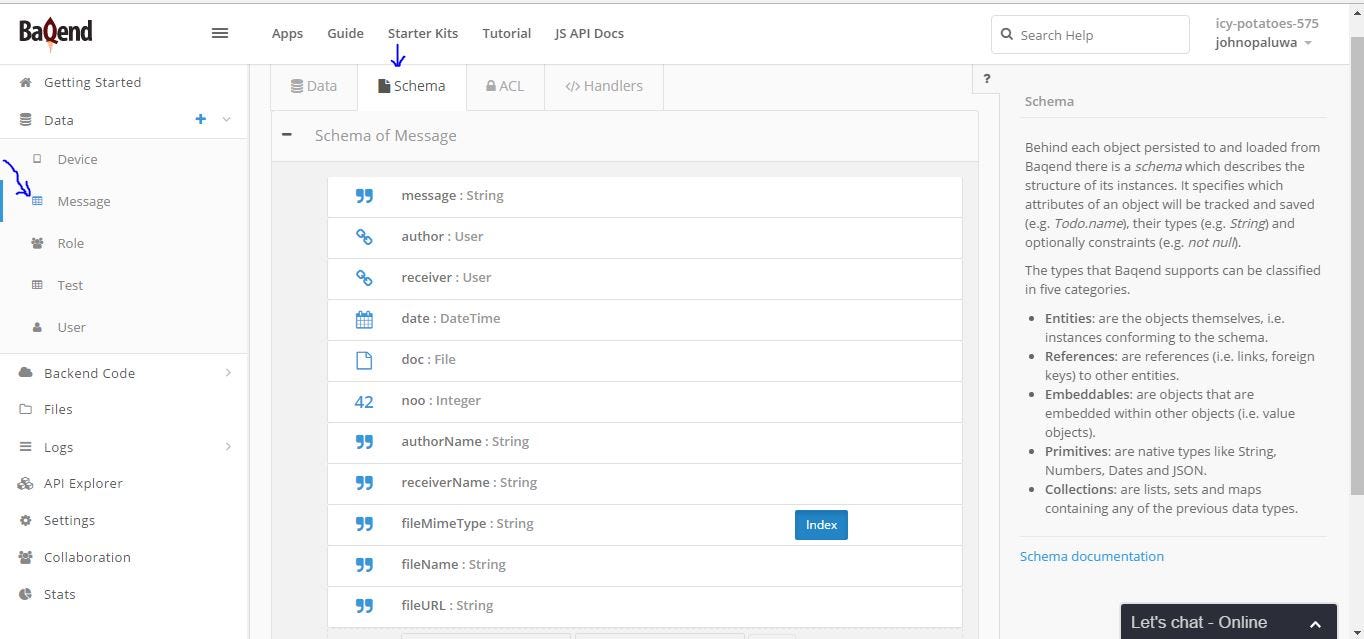
Task: Open the johnopaluwa account dropdown
Action: click(1263, 42)
